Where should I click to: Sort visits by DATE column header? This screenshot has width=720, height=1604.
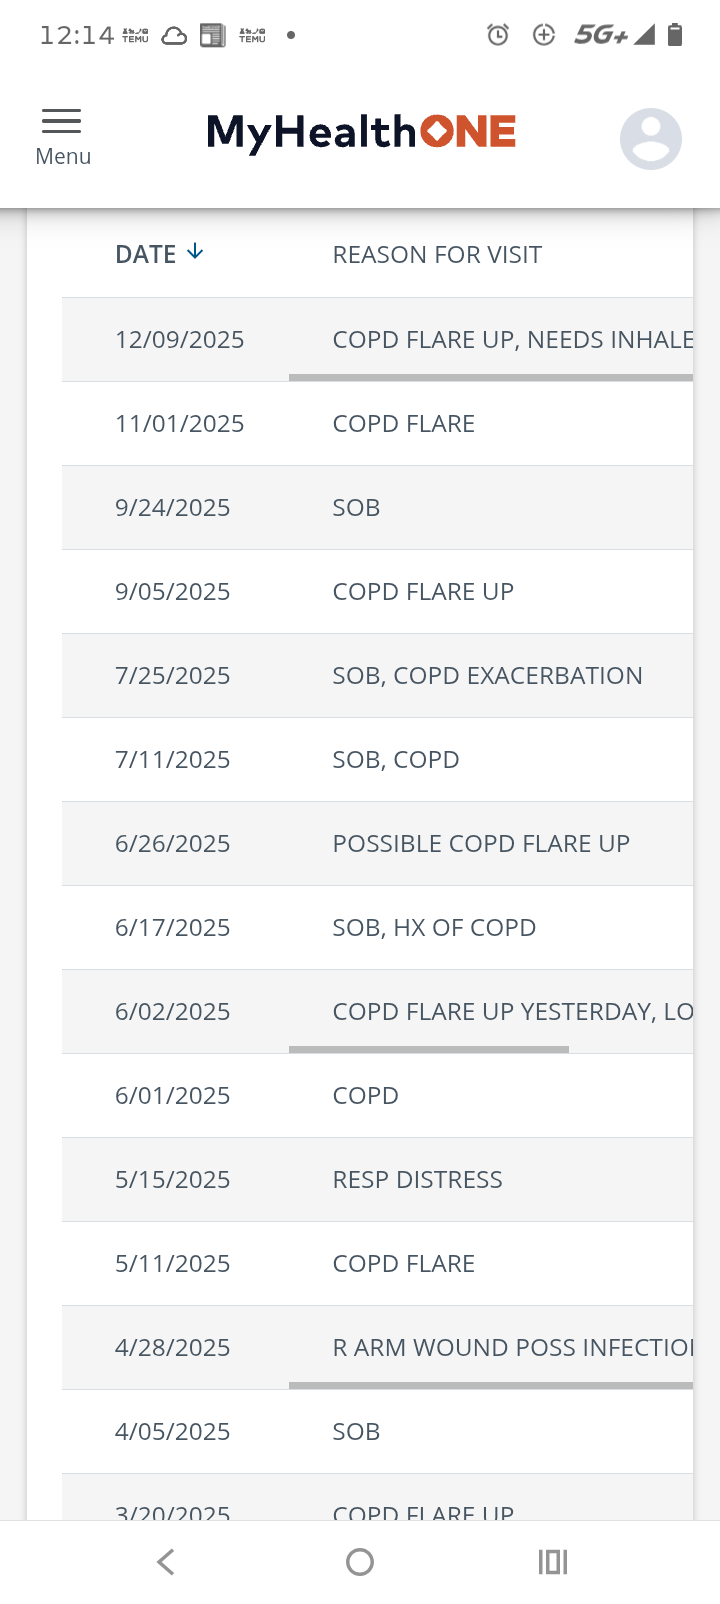pos(146,255)
